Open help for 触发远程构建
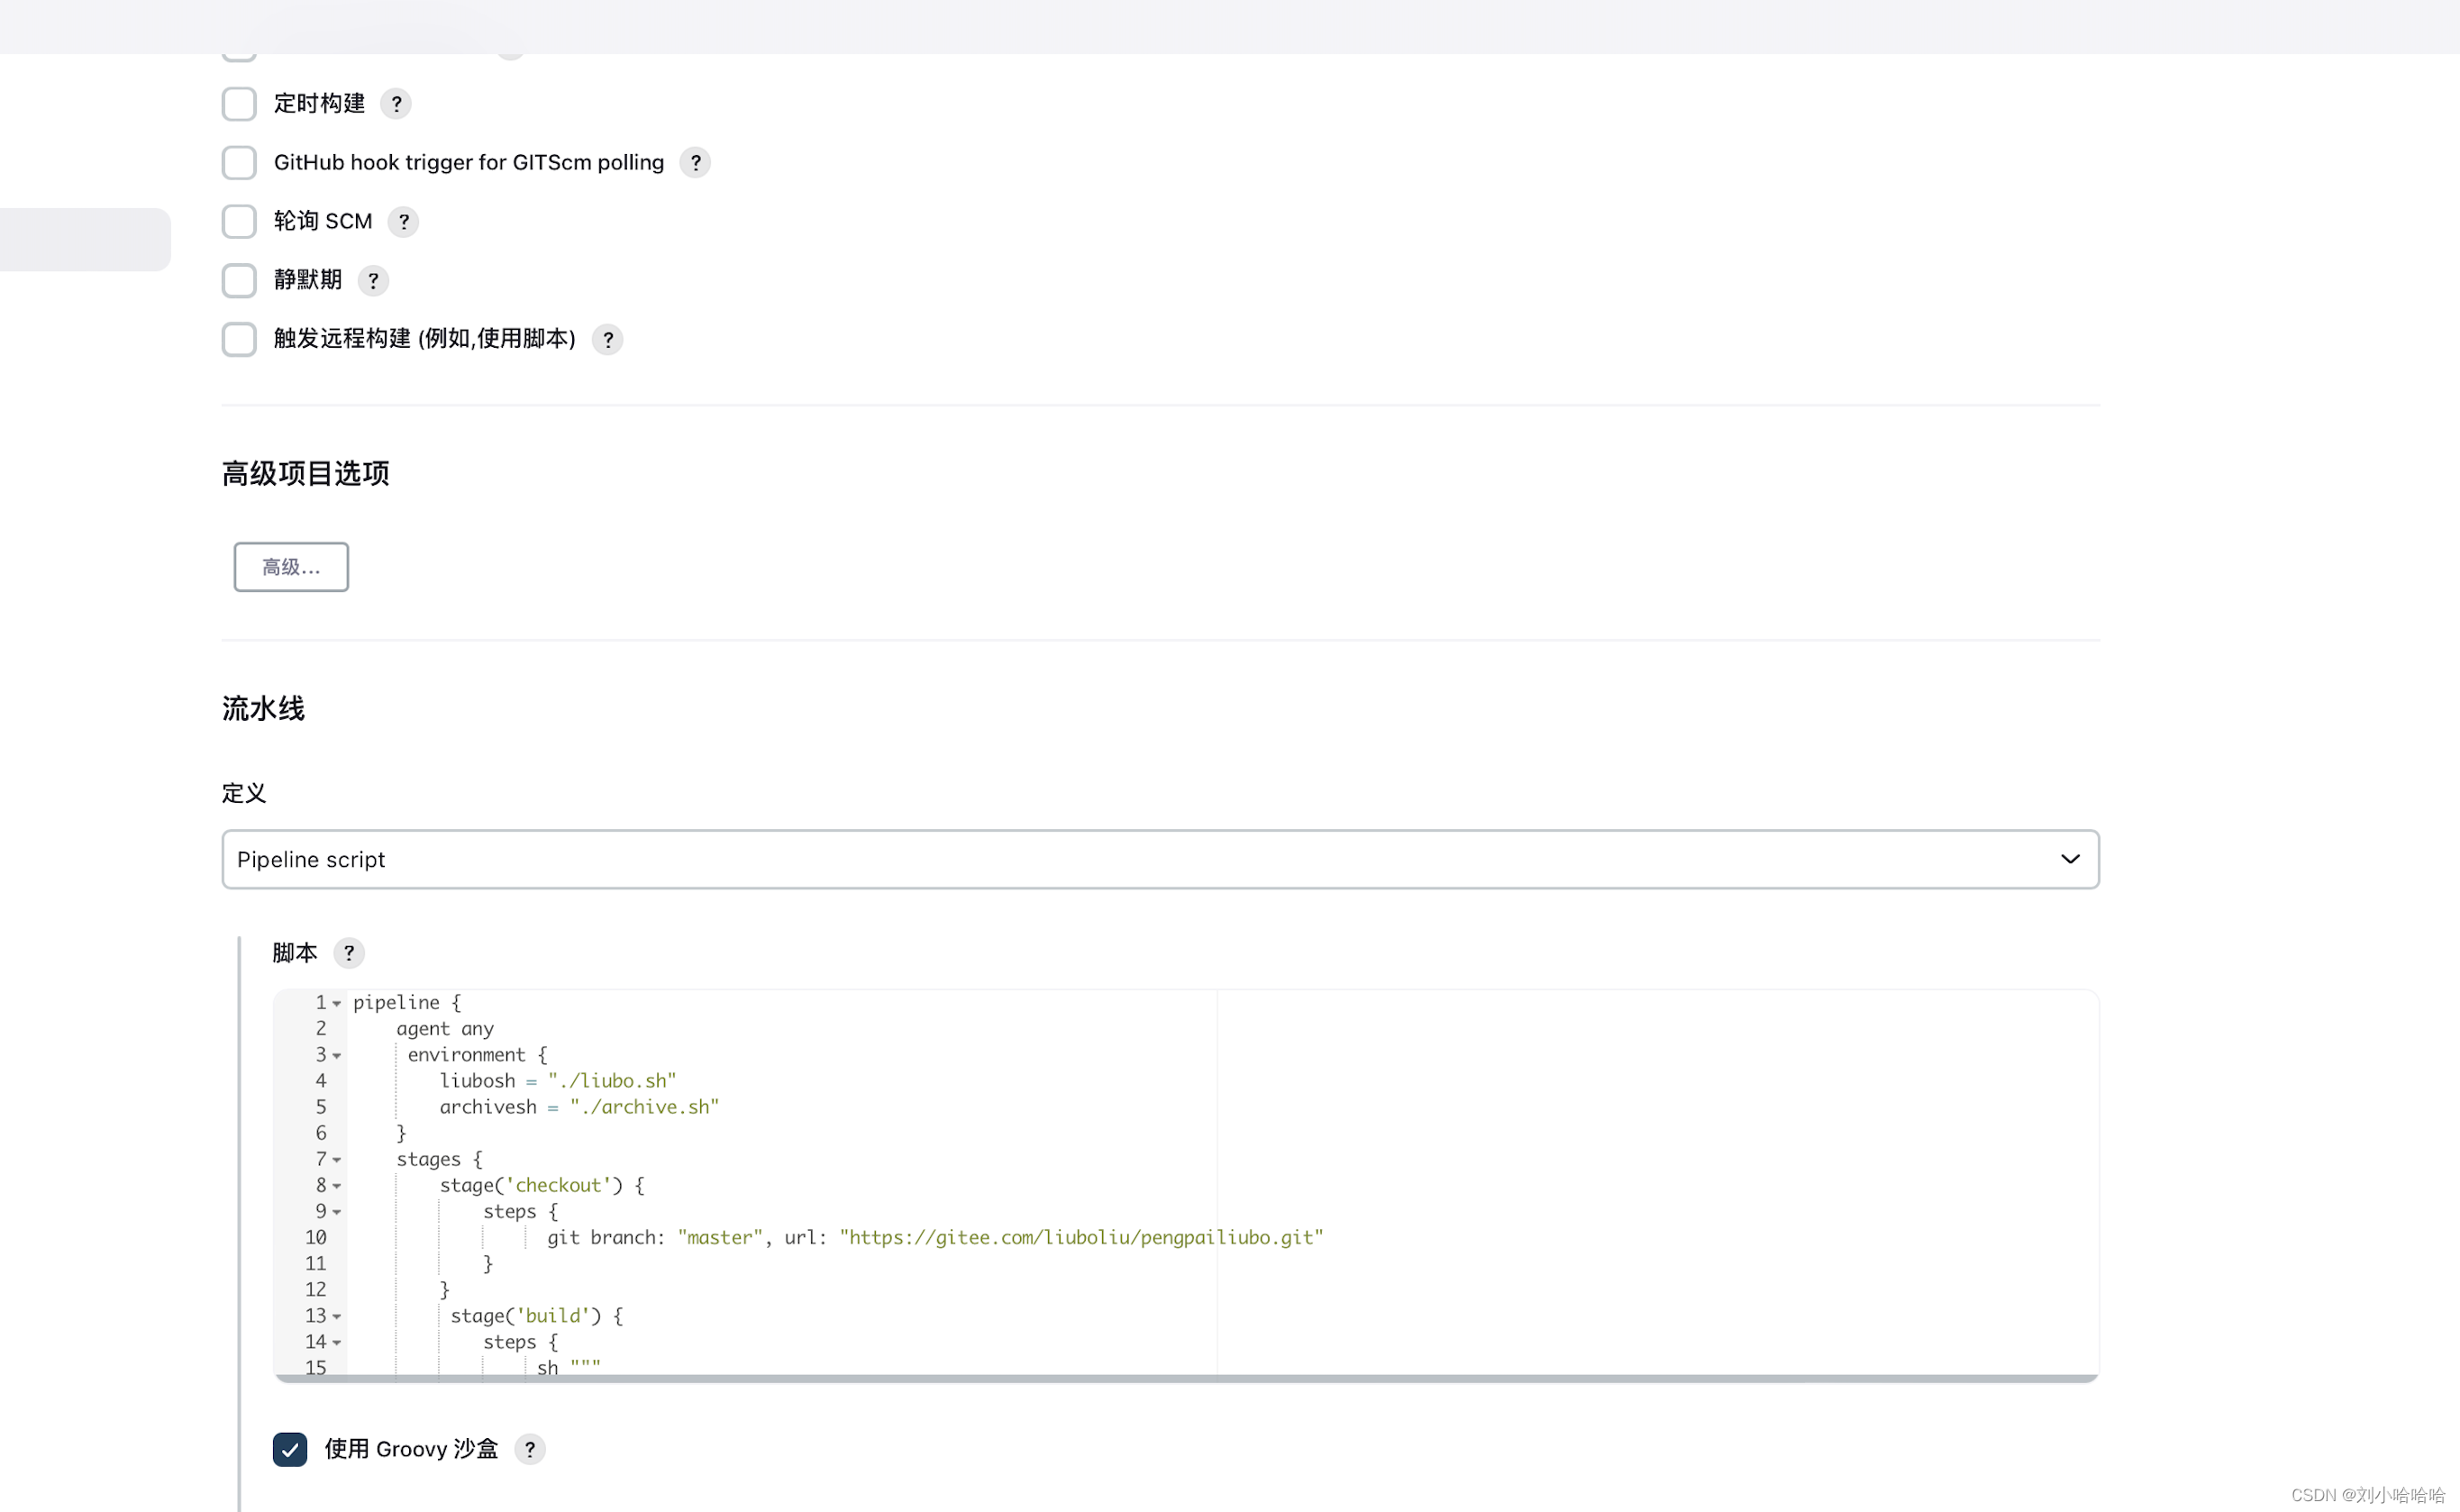 click(607, 340)
